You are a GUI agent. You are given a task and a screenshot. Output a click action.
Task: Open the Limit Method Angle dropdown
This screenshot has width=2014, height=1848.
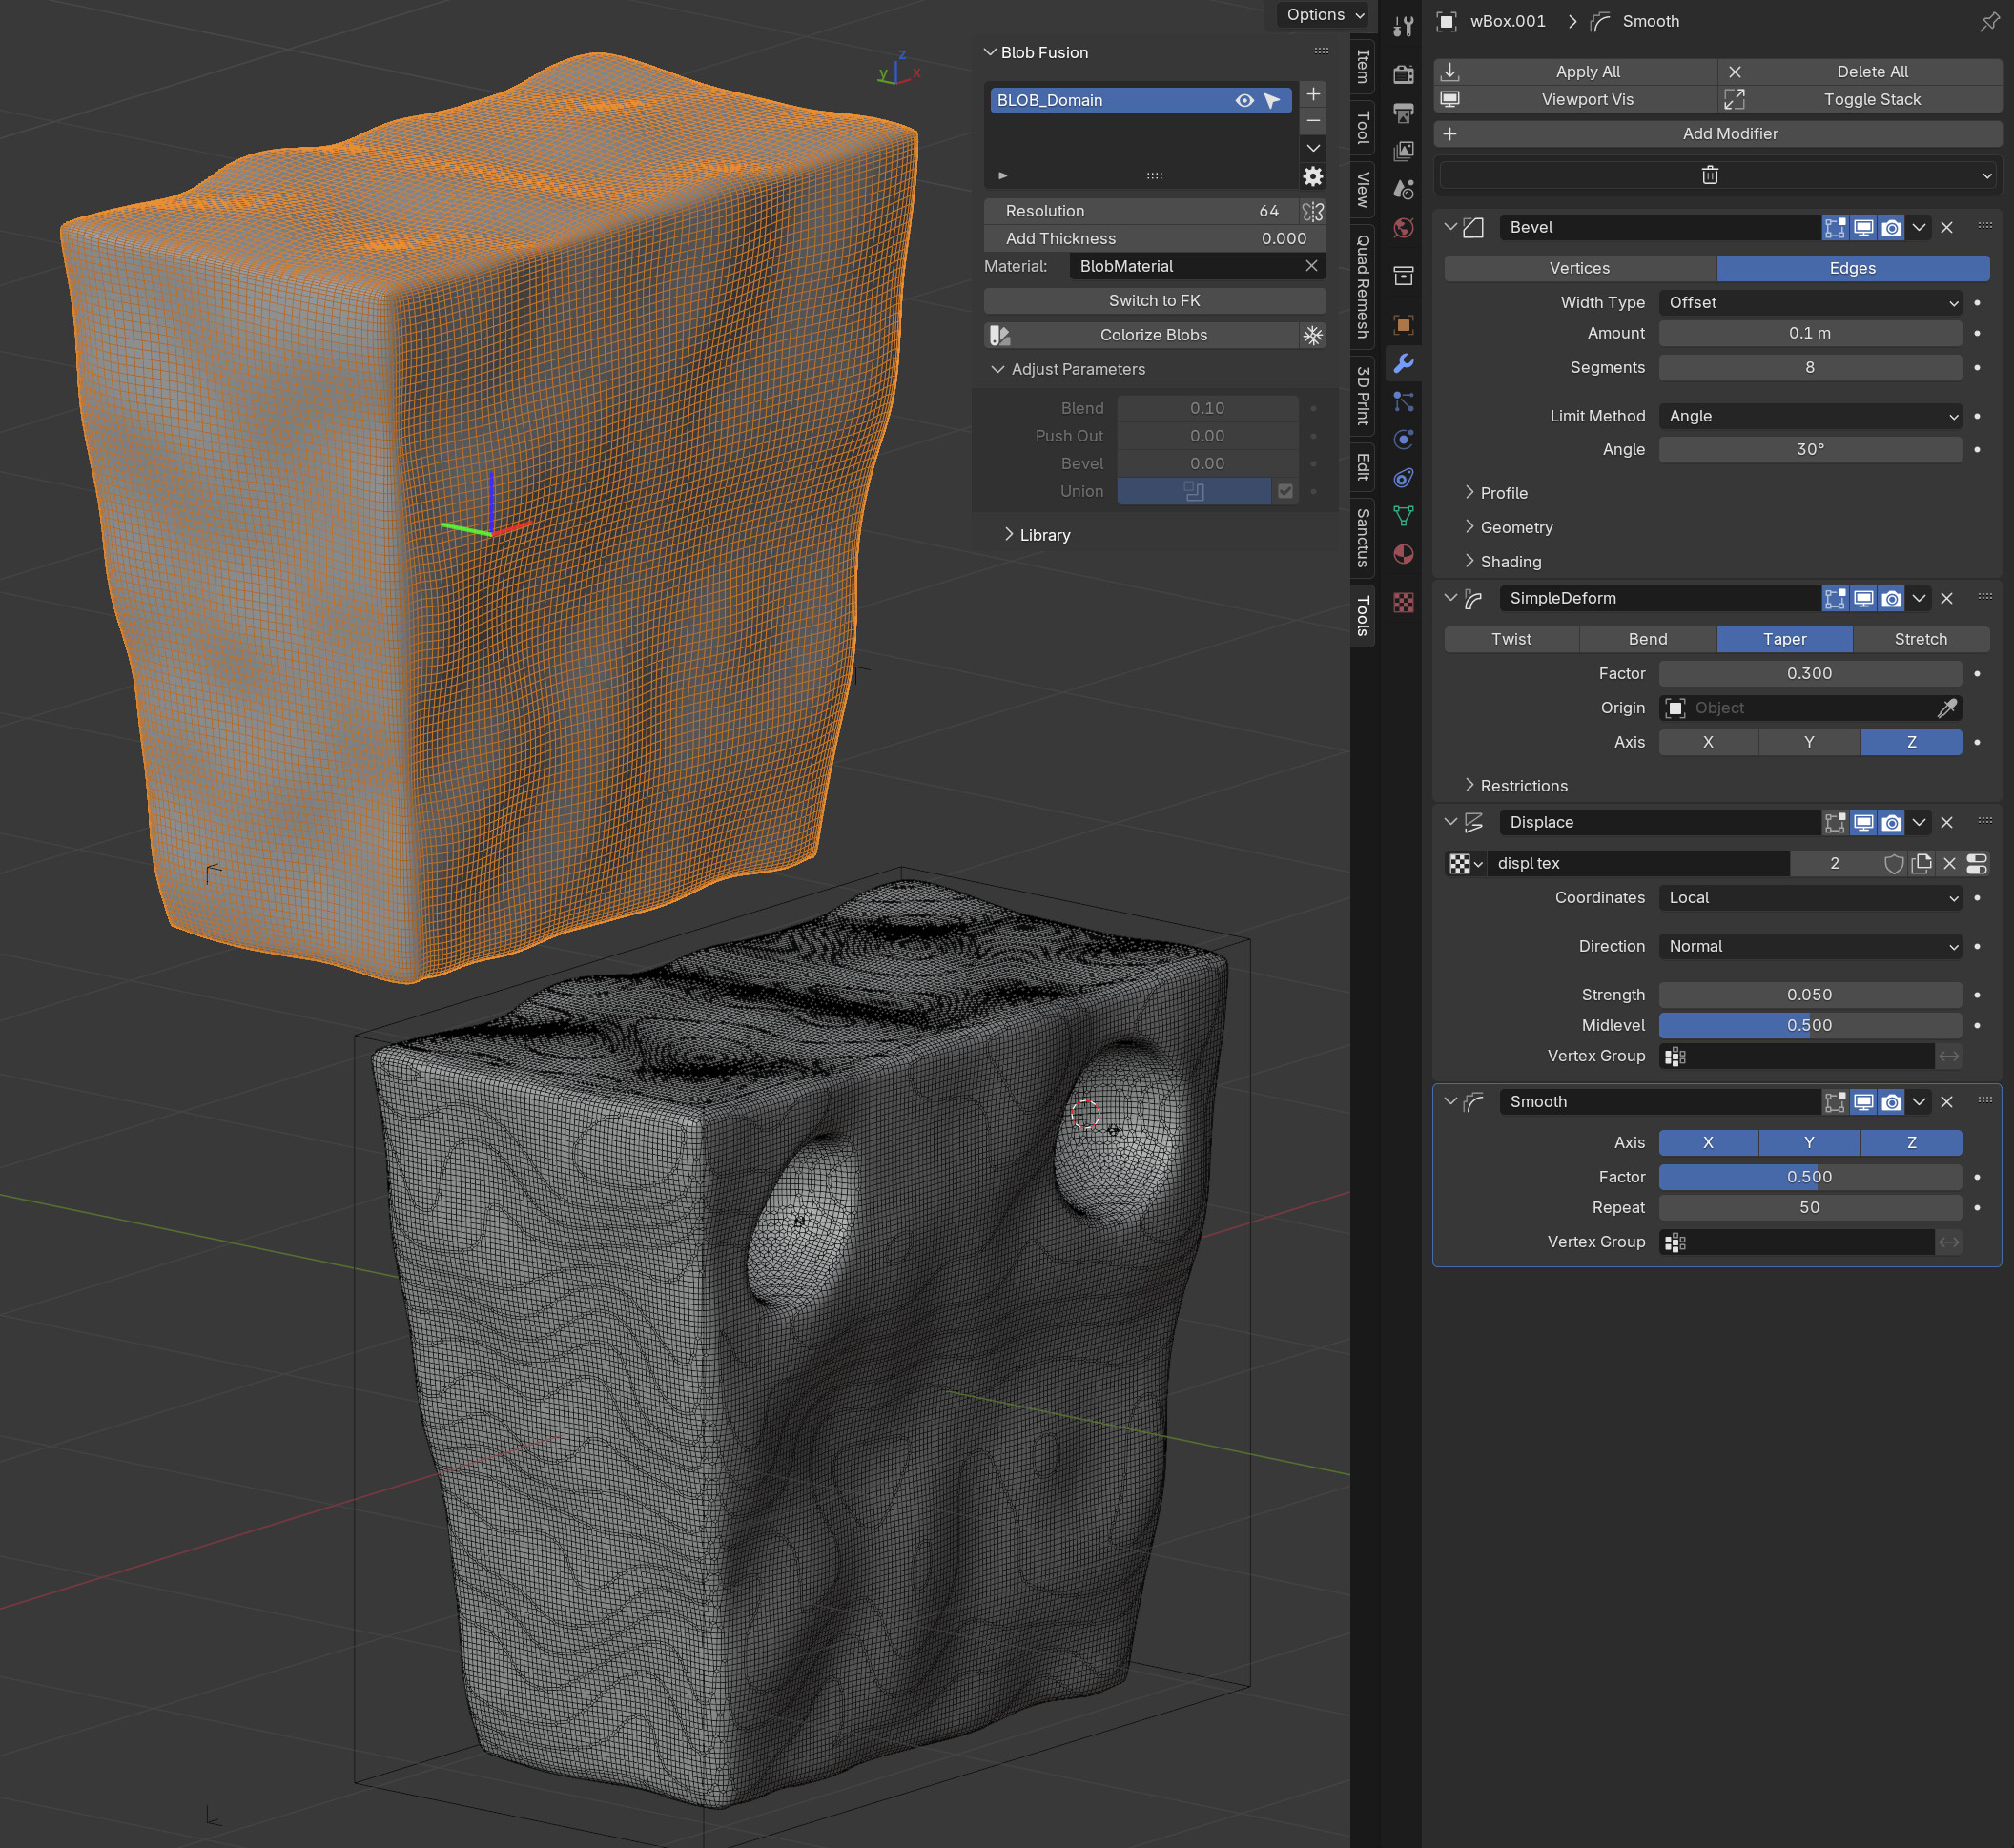(x=1810, y=416)
